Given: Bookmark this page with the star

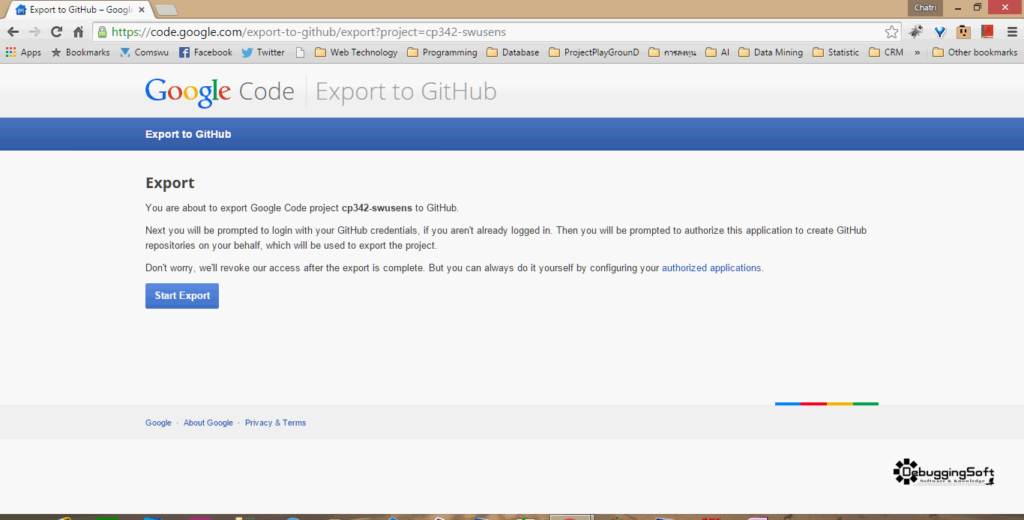Looking at the screenshot, I should tap(891, 32).
